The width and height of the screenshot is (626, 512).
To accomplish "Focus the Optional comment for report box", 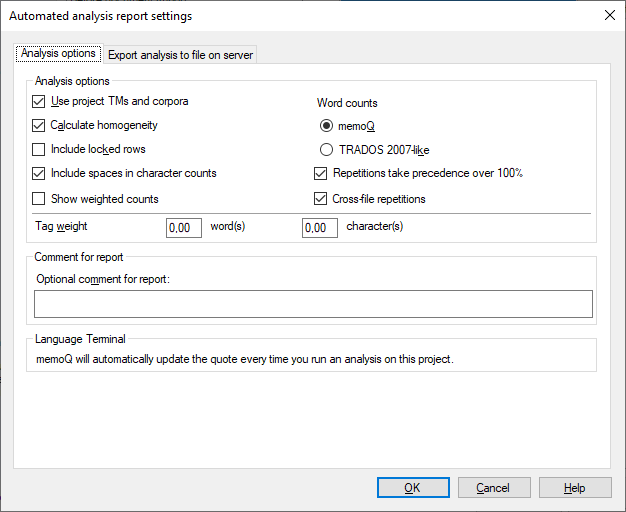I will point(313,304).
